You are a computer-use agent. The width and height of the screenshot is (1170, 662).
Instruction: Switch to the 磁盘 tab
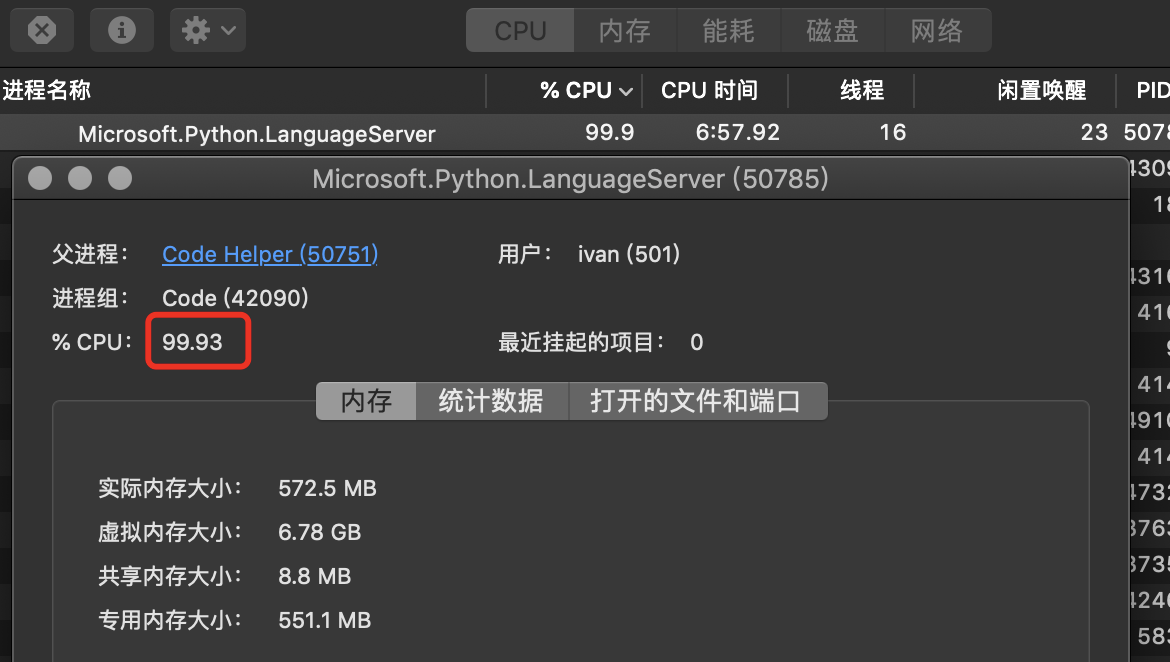tap(833, 30)
